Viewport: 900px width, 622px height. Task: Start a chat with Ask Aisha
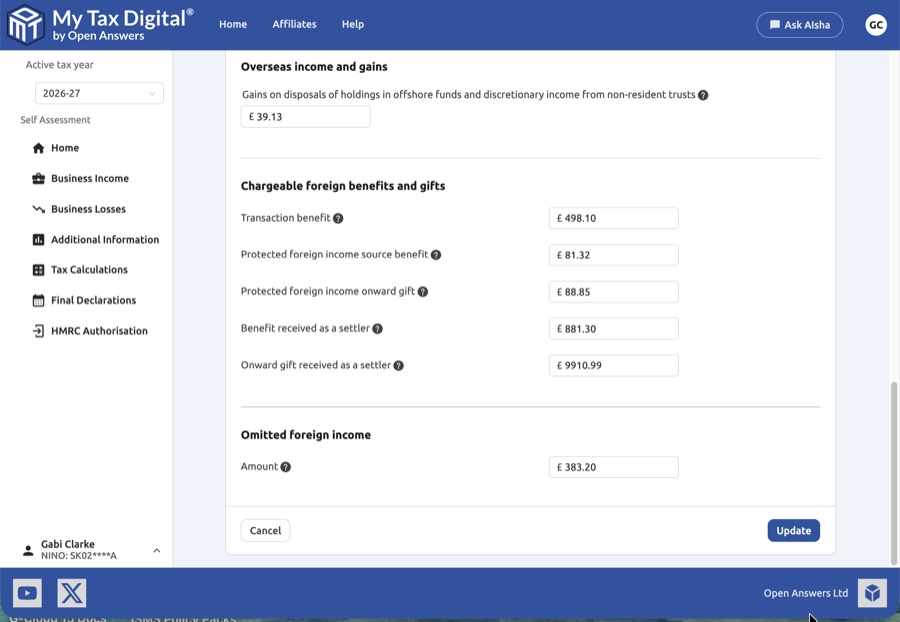point(799,25)
